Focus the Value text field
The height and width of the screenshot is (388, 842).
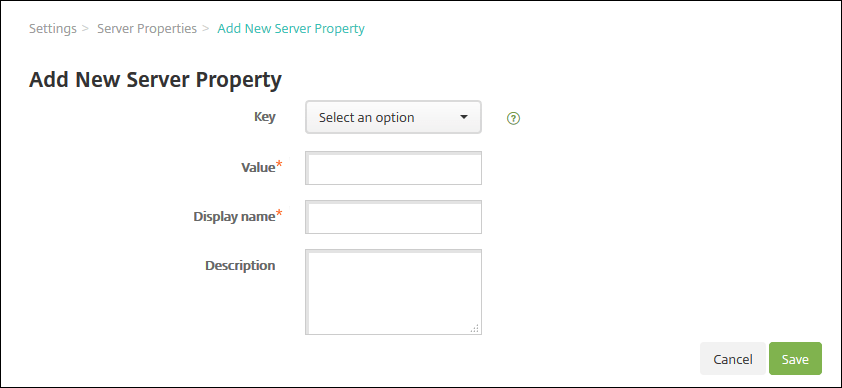click(393, 168)
